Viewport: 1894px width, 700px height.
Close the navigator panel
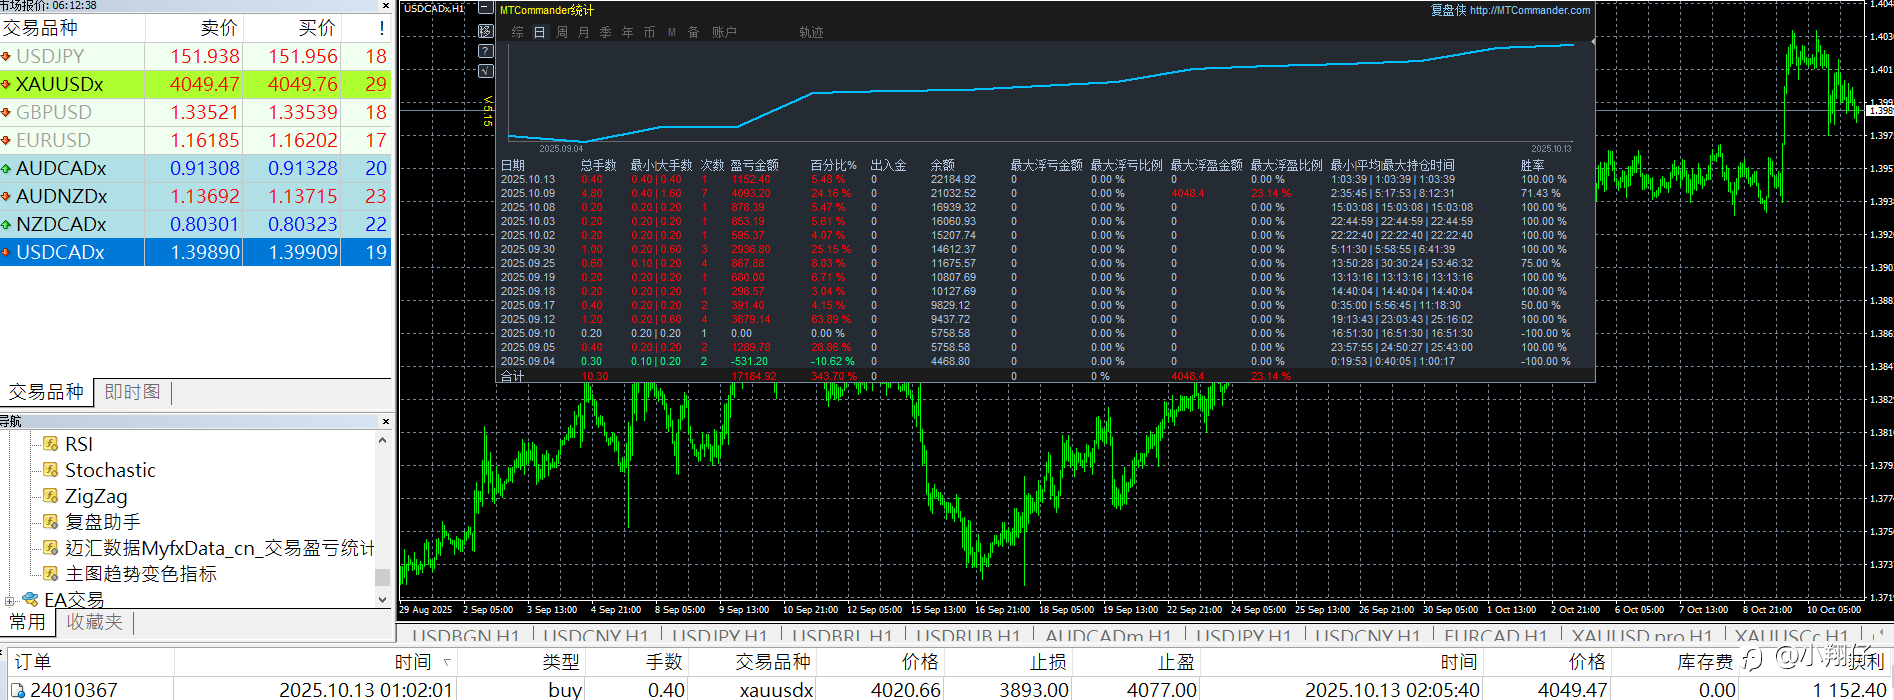(385, 421)
